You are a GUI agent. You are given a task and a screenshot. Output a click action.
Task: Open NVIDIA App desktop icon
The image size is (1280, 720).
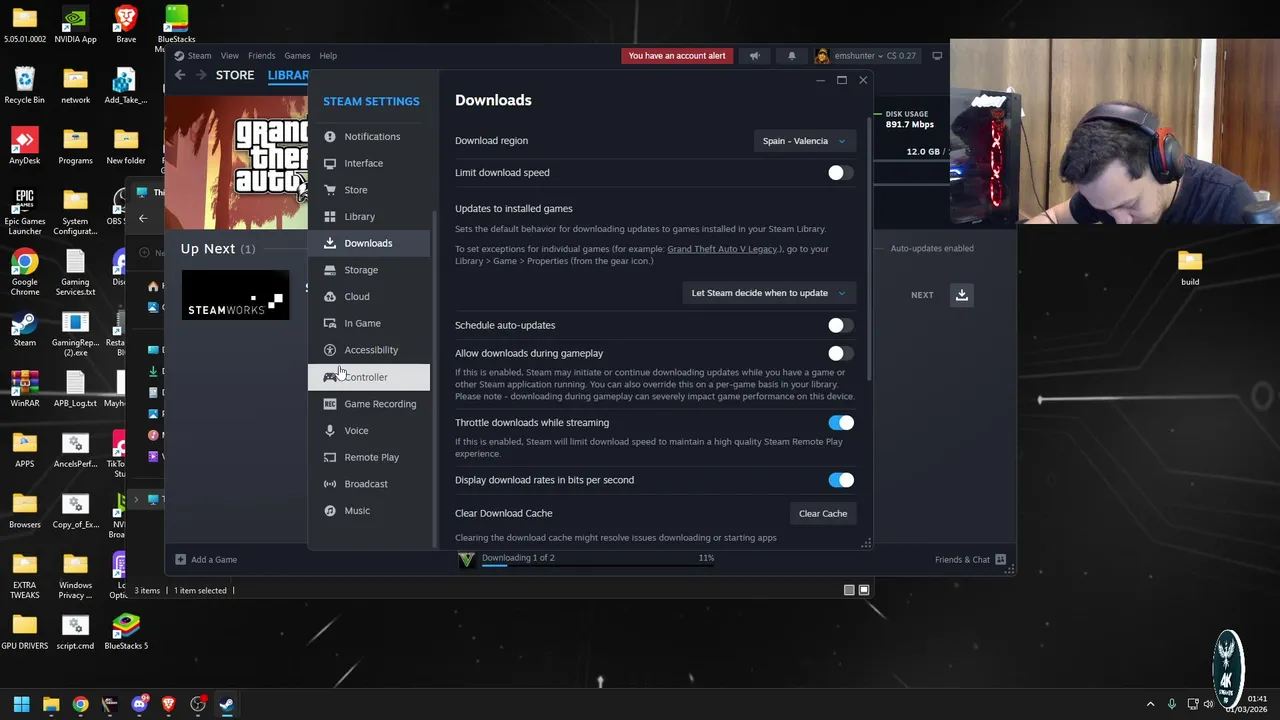click(75, 25)
